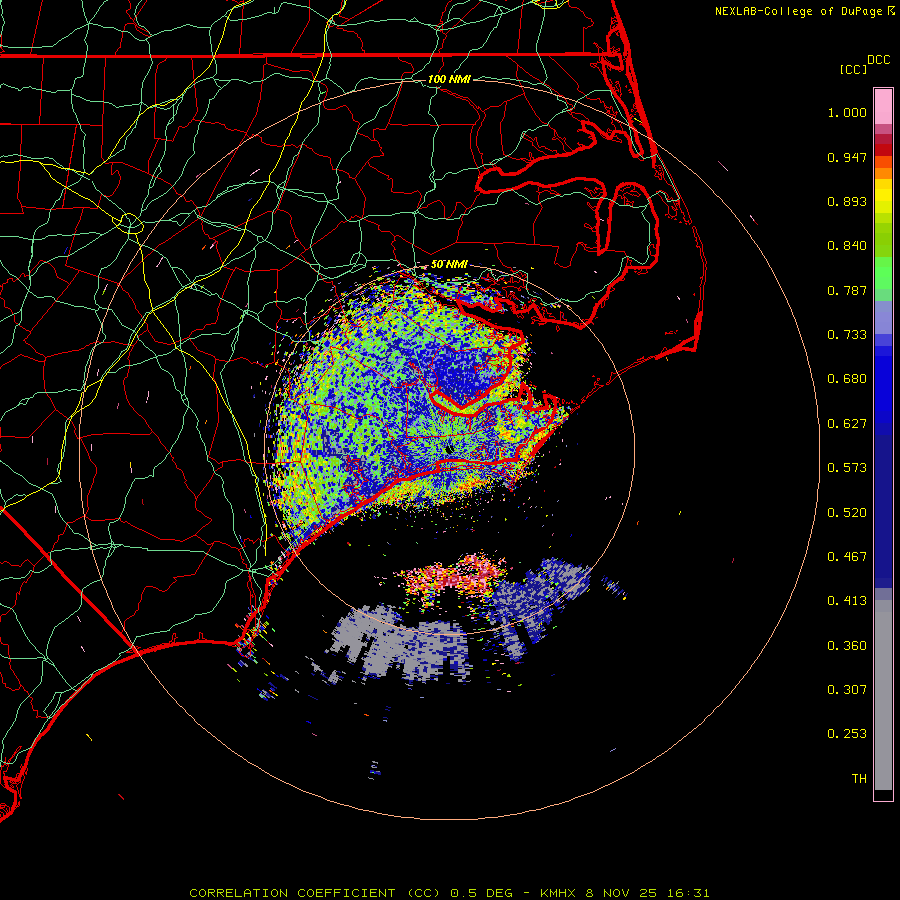
Task: Click the 0.573 color scale value
Action: [x=847, y=468]
